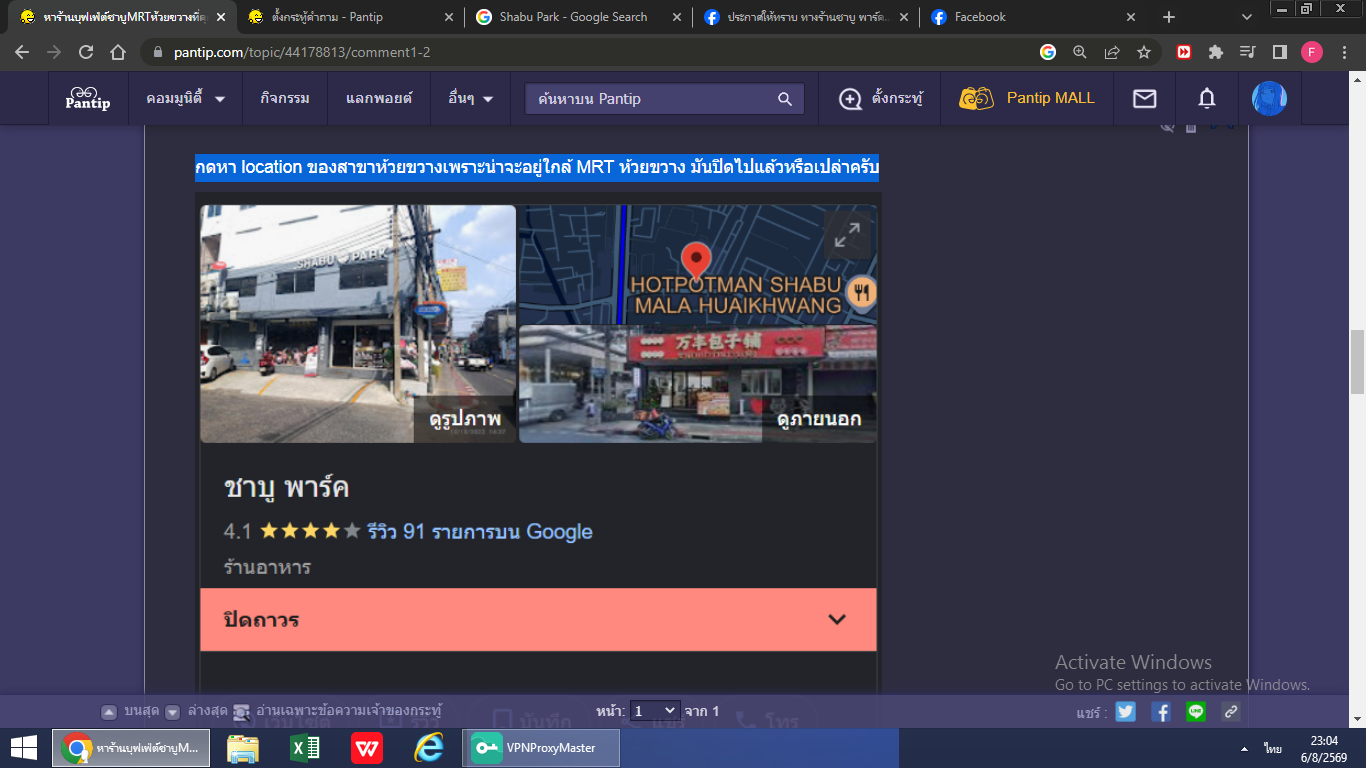Expand the อื่นๆ dropdown menu
The image size is (1366, 768).
472,99
